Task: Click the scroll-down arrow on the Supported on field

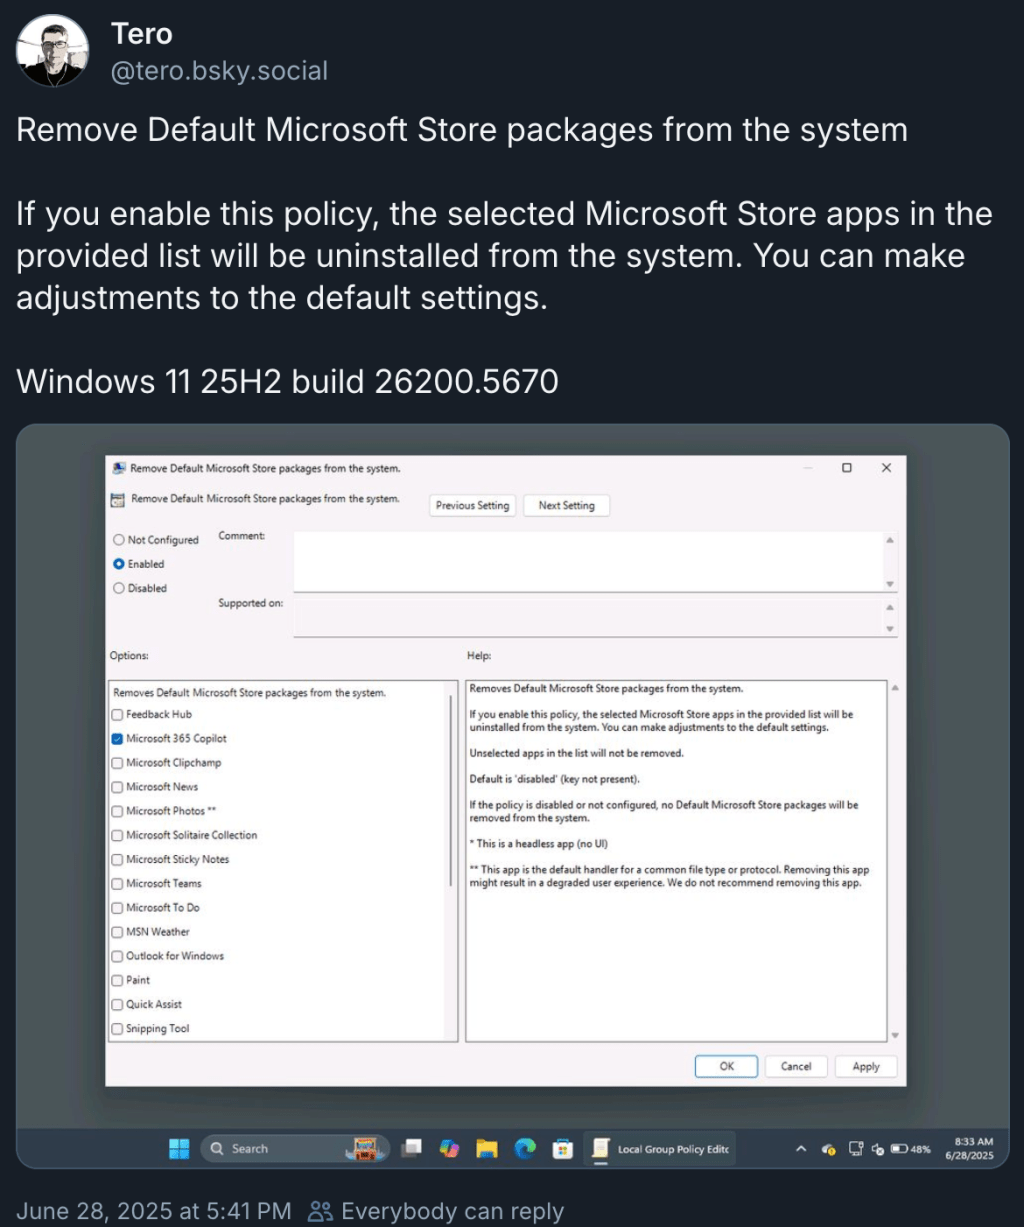Action: 890,628
